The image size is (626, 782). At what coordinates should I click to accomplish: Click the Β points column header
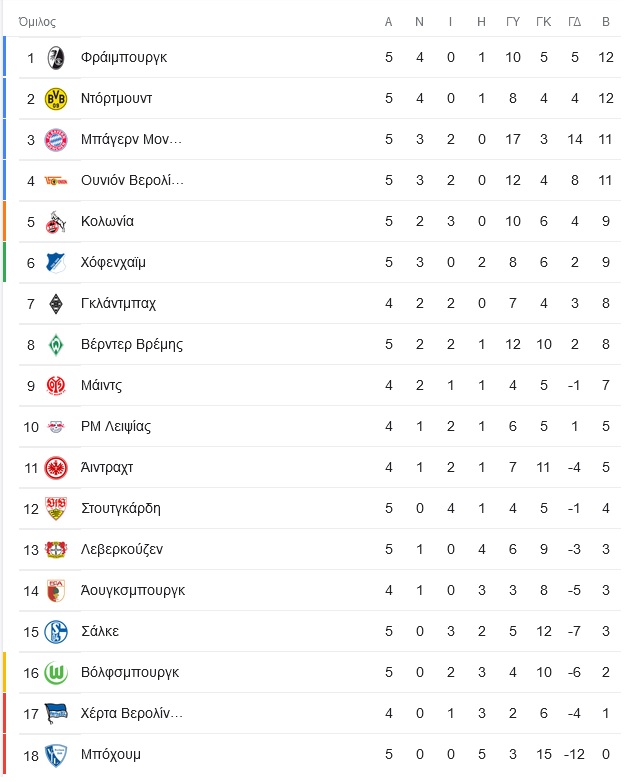tap(606, 22)
